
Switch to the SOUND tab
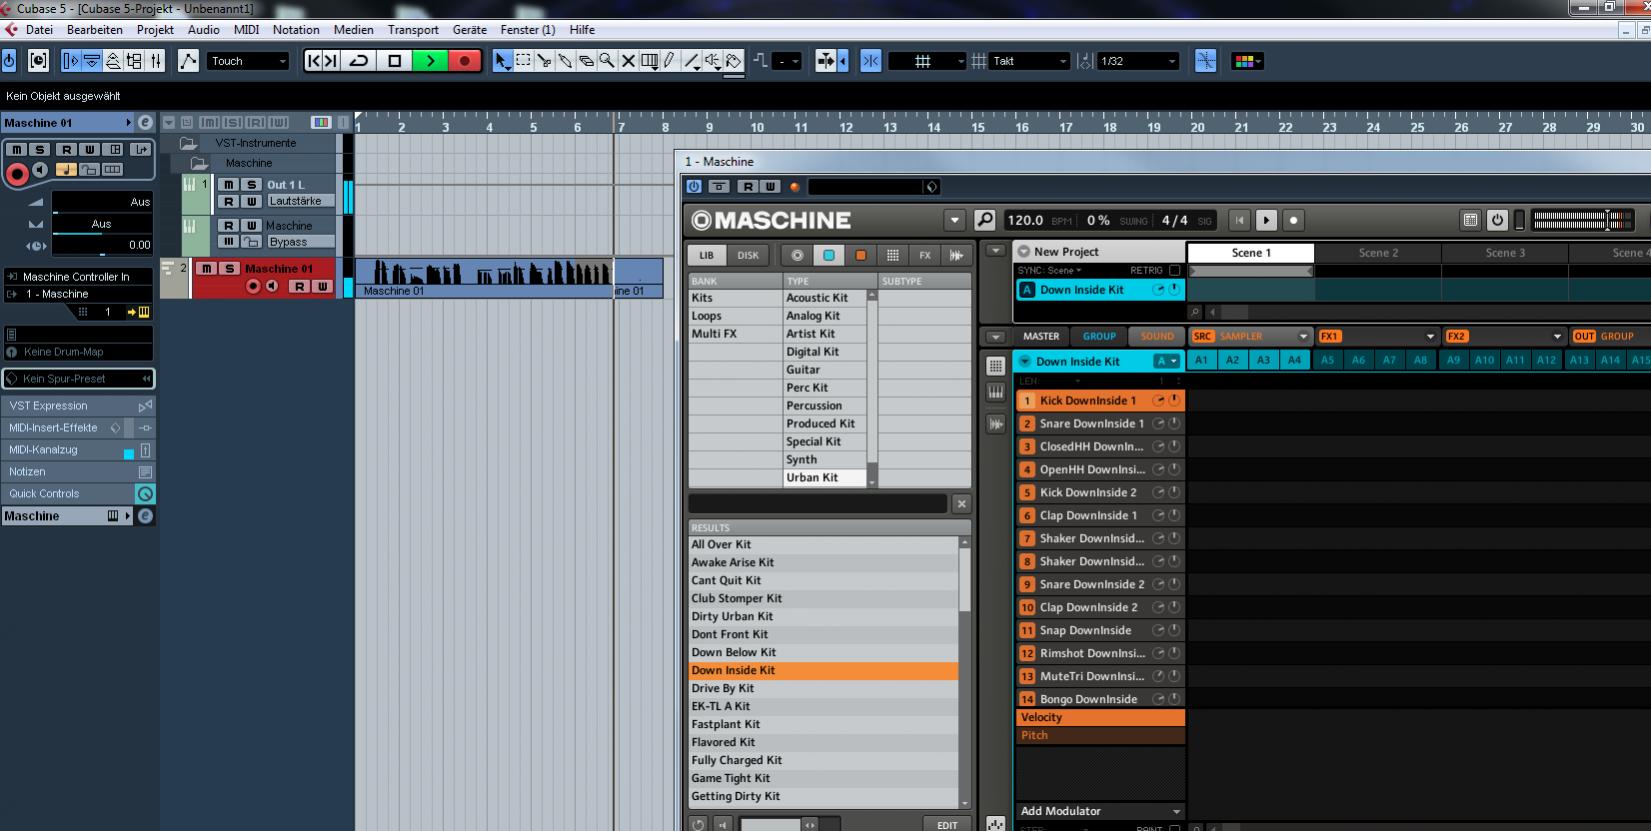[x=1157, y=337]
